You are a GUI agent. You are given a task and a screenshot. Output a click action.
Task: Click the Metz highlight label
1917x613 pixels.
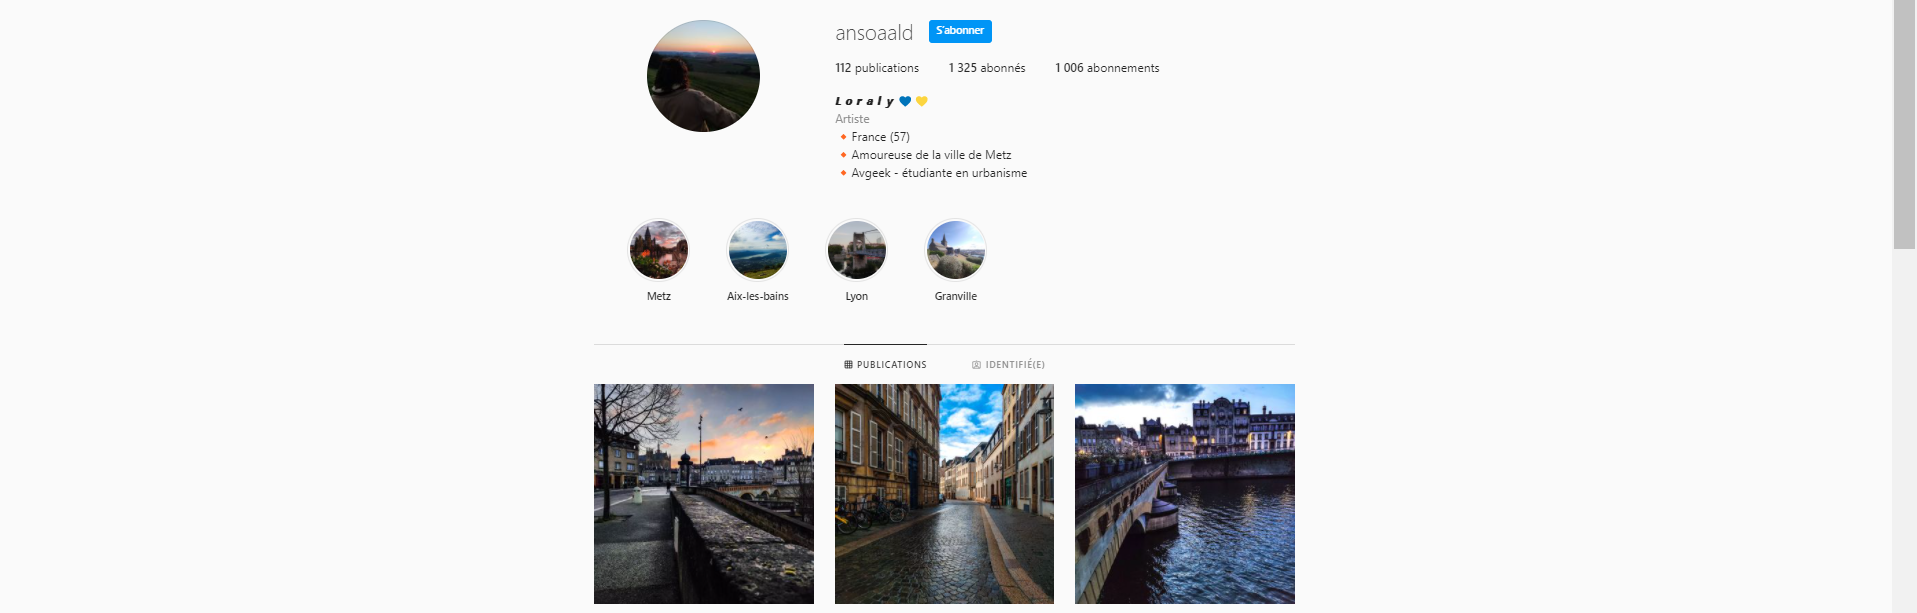click(x=659, y=296)
